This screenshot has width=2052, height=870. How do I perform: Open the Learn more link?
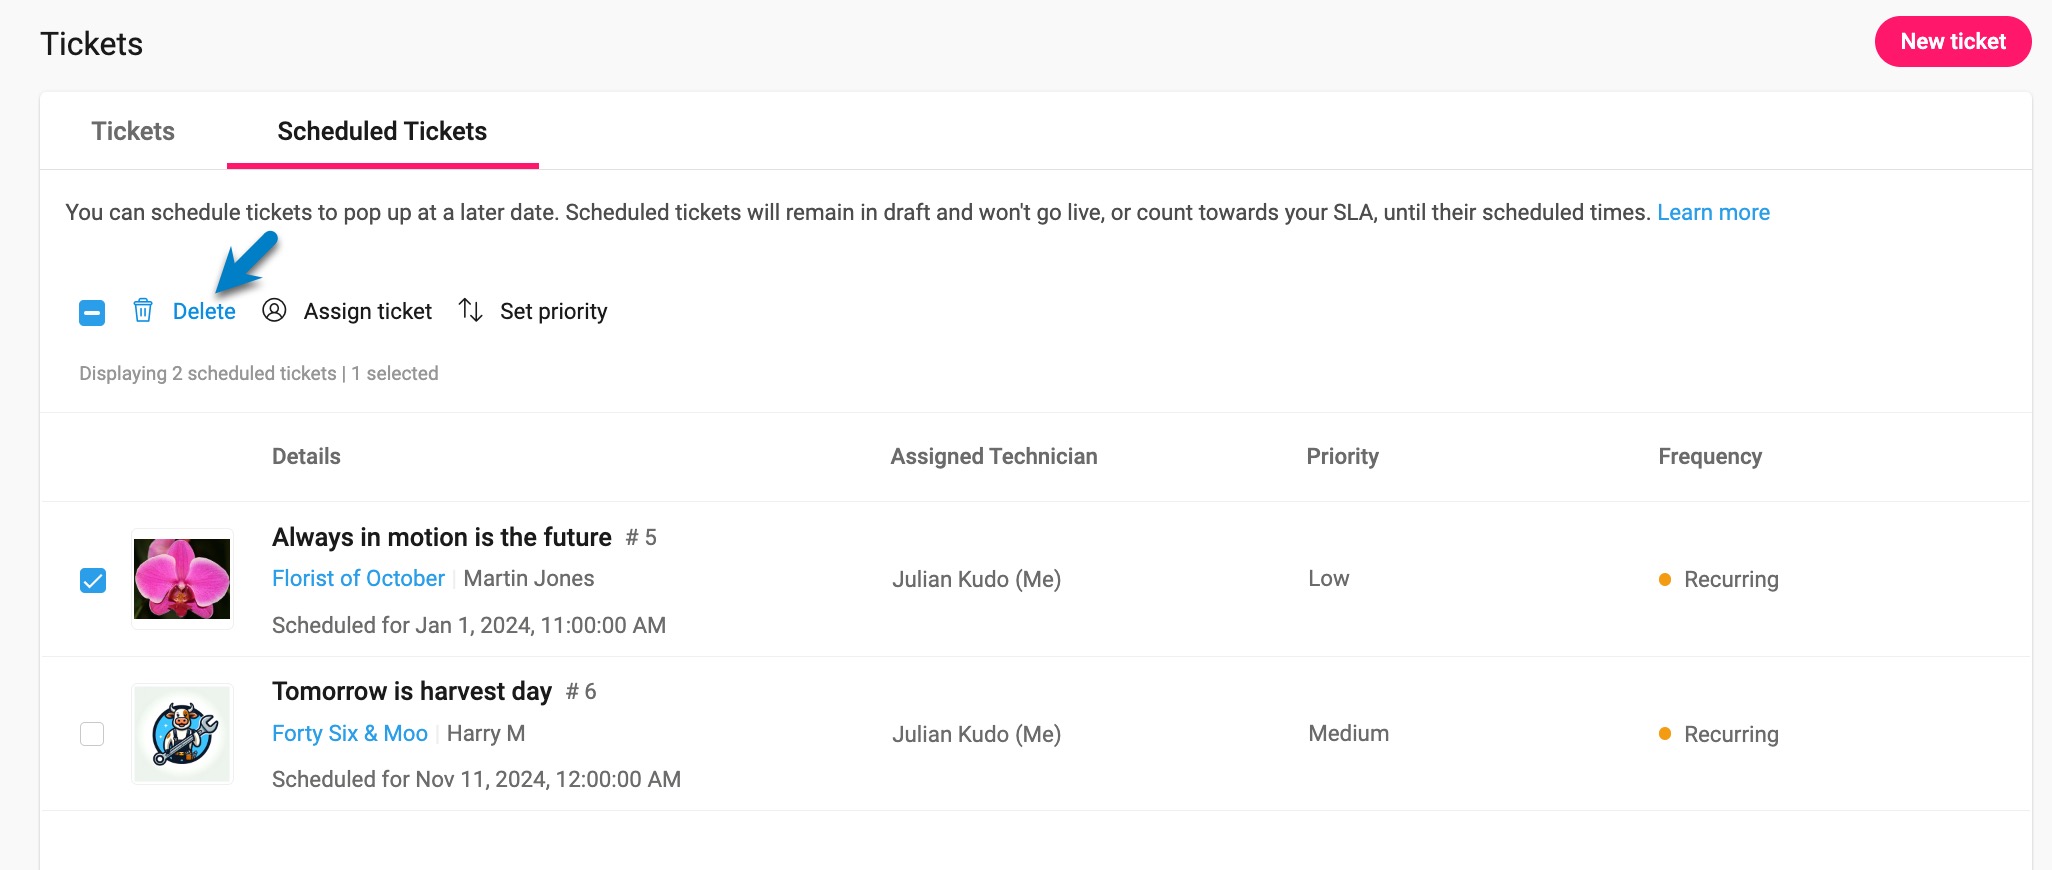[1713, 212]
